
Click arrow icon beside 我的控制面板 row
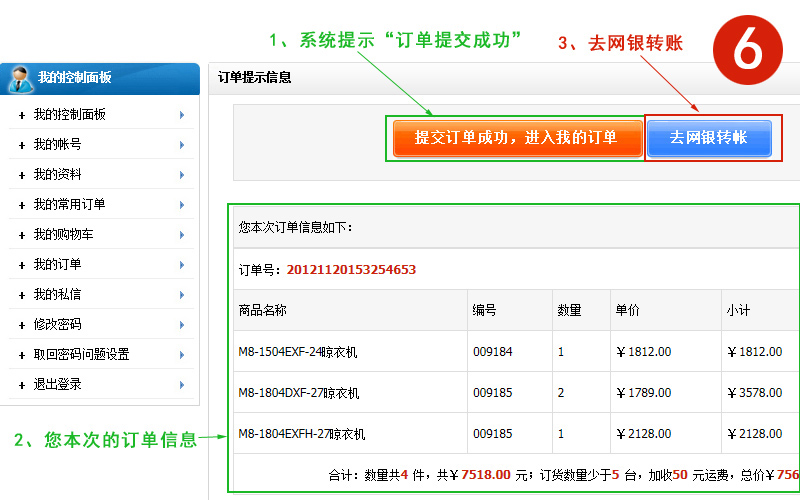click(182, 115)
